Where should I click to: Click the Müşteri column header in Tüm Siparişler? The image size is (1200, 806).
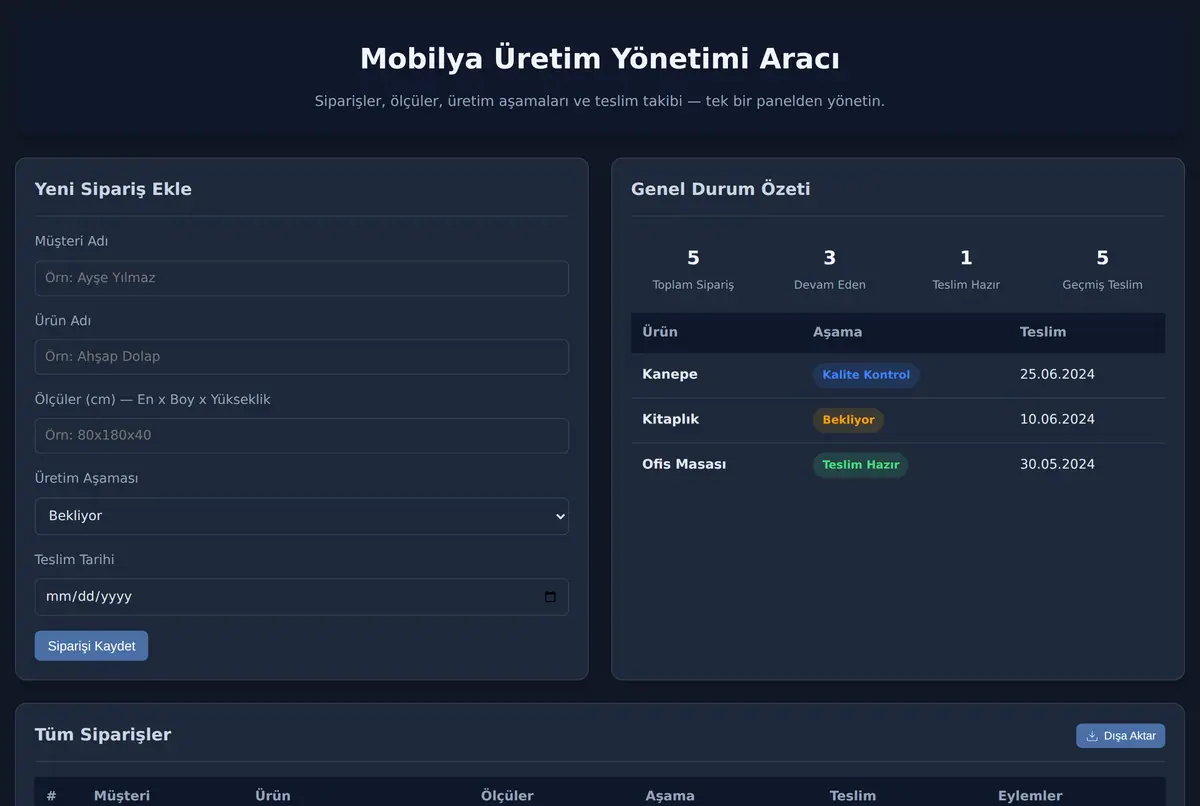tap(122, 796)
